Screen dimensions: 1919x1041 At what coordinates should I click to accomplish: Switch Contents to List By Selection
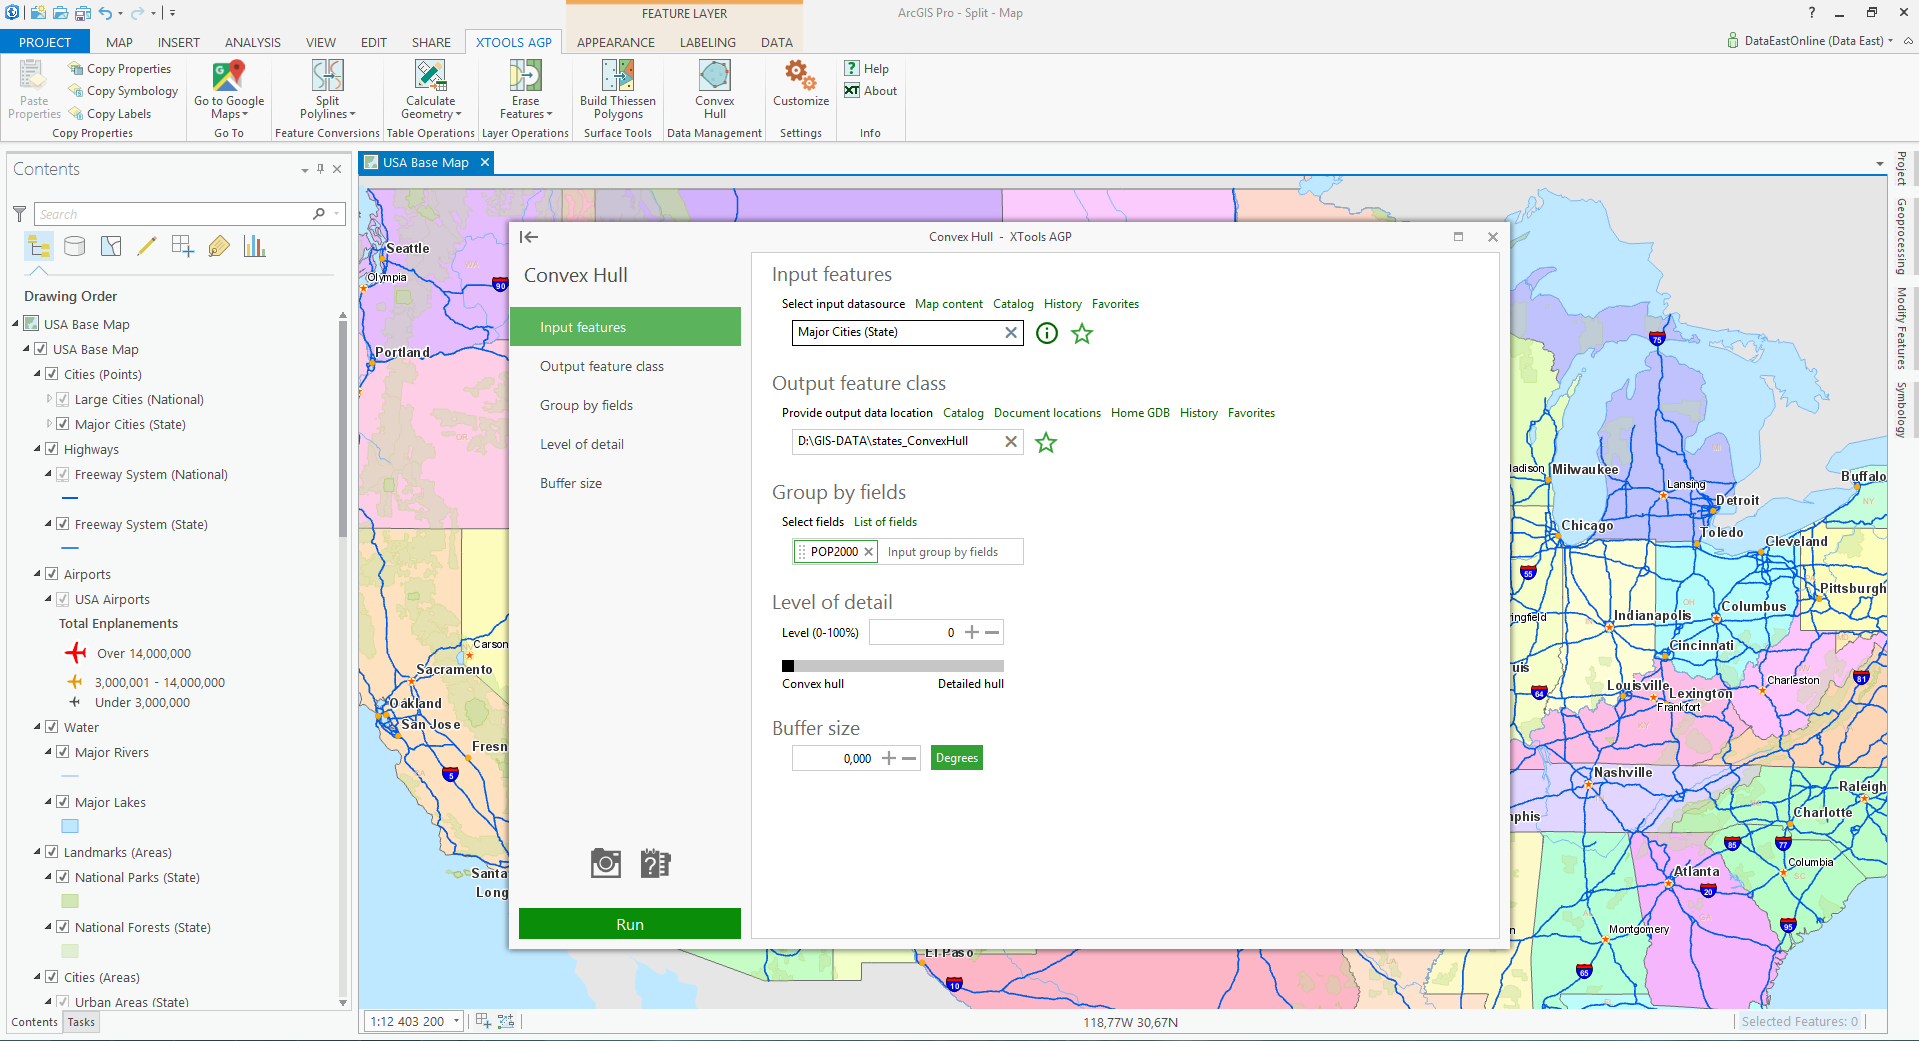[x=111, y=246]
